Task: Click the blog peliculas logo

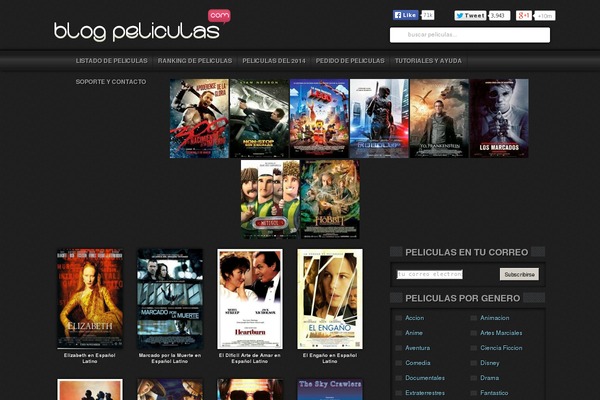Action: tap(142, 26)
